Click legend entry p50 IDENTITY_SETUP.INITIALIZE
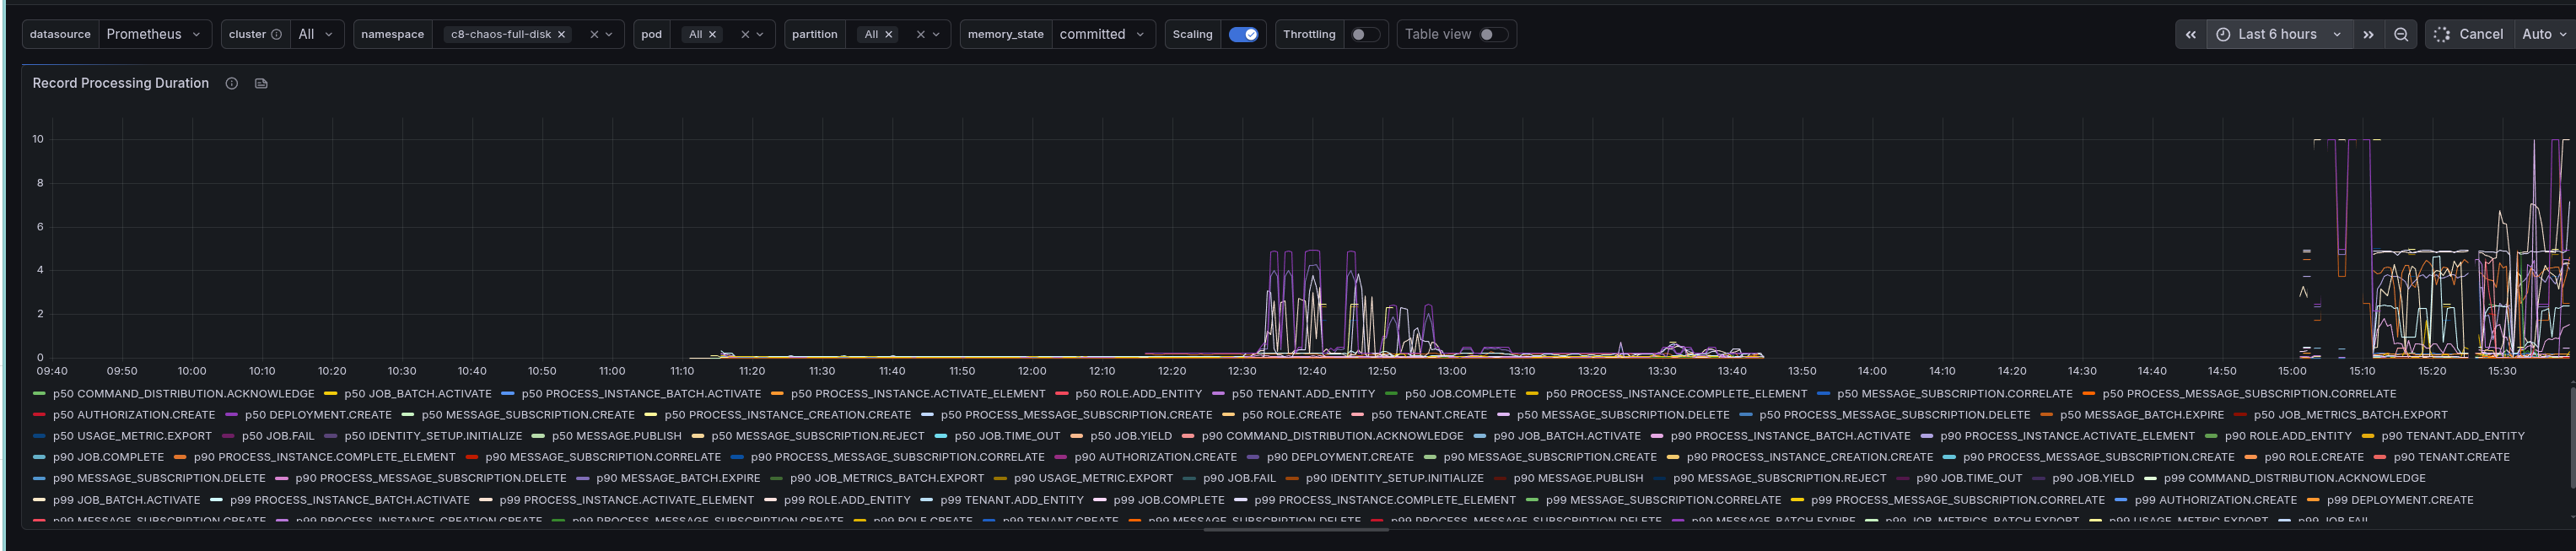The width and height of the screenshot is (2576, 551). pos(433,436)
